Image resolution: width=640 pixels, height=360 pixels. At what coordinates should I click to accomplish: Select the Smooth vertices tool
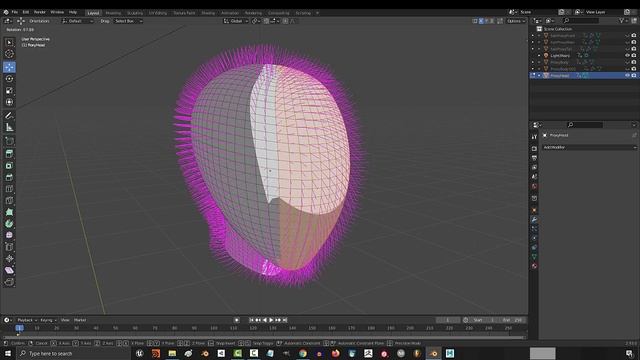tap(9, 236)
